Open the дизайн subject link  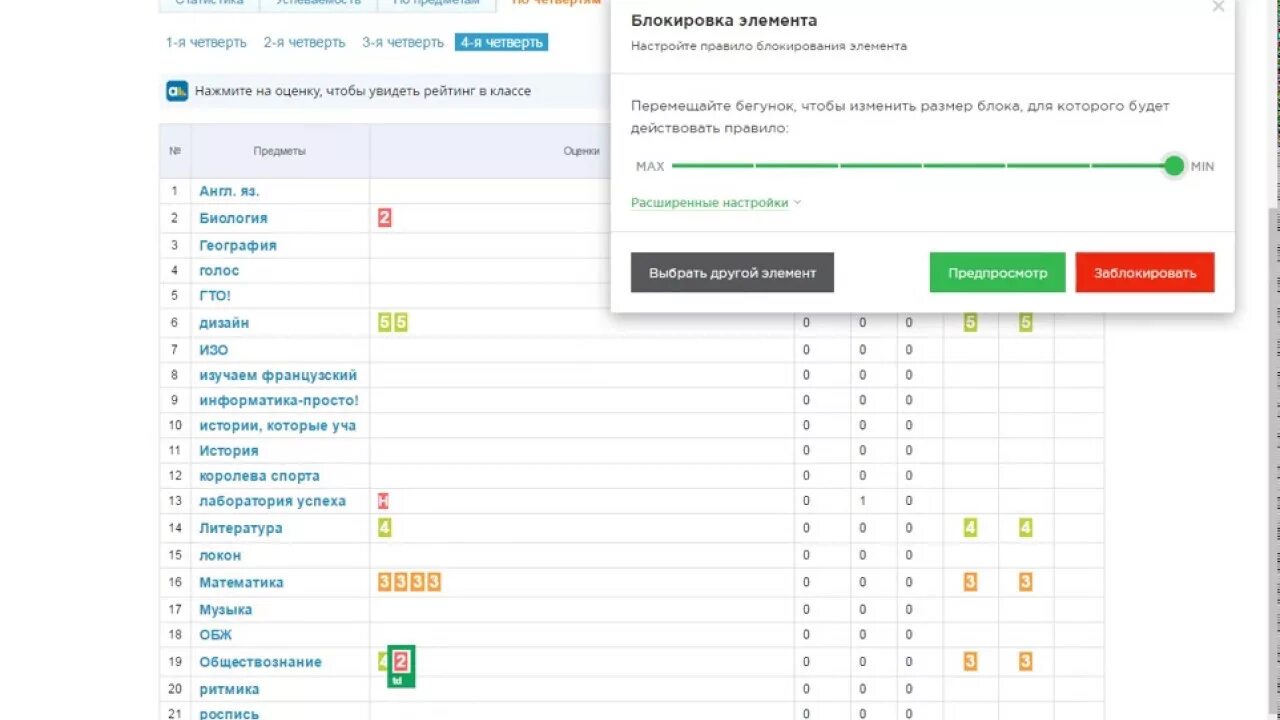[x=224, y=323]
